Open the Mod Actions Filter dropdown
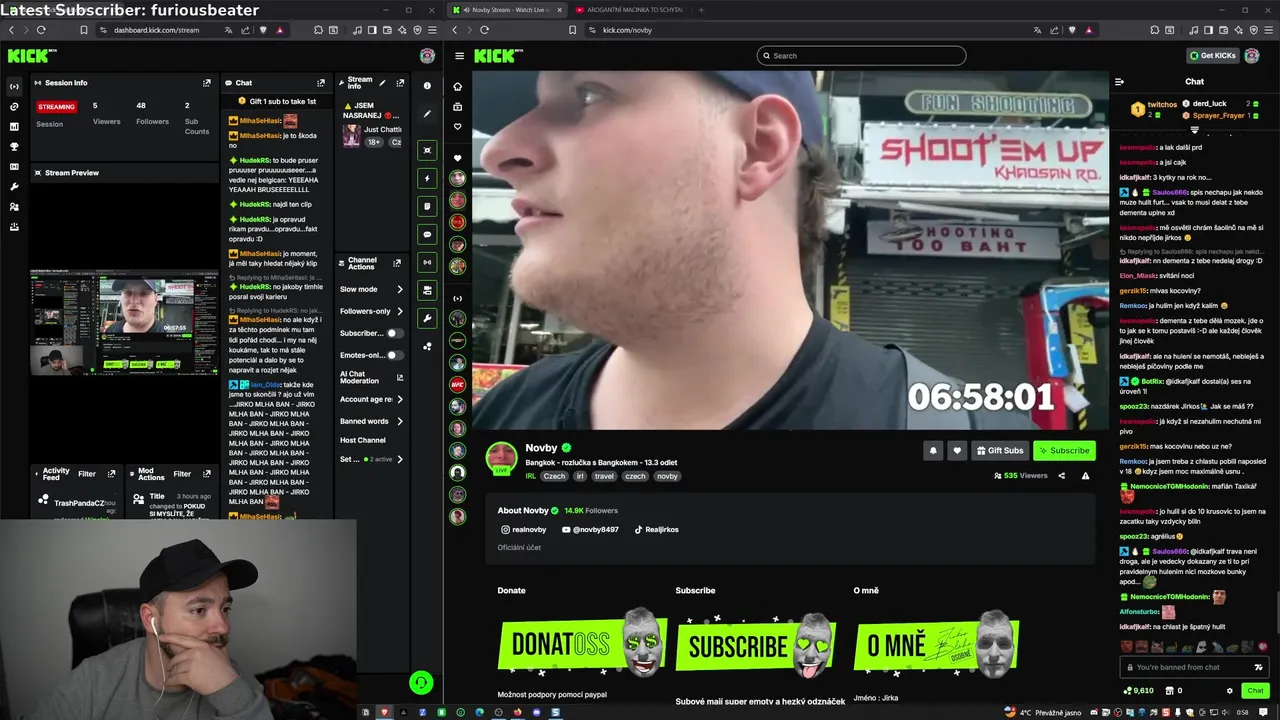1280x720 pixels. point(182,474)
